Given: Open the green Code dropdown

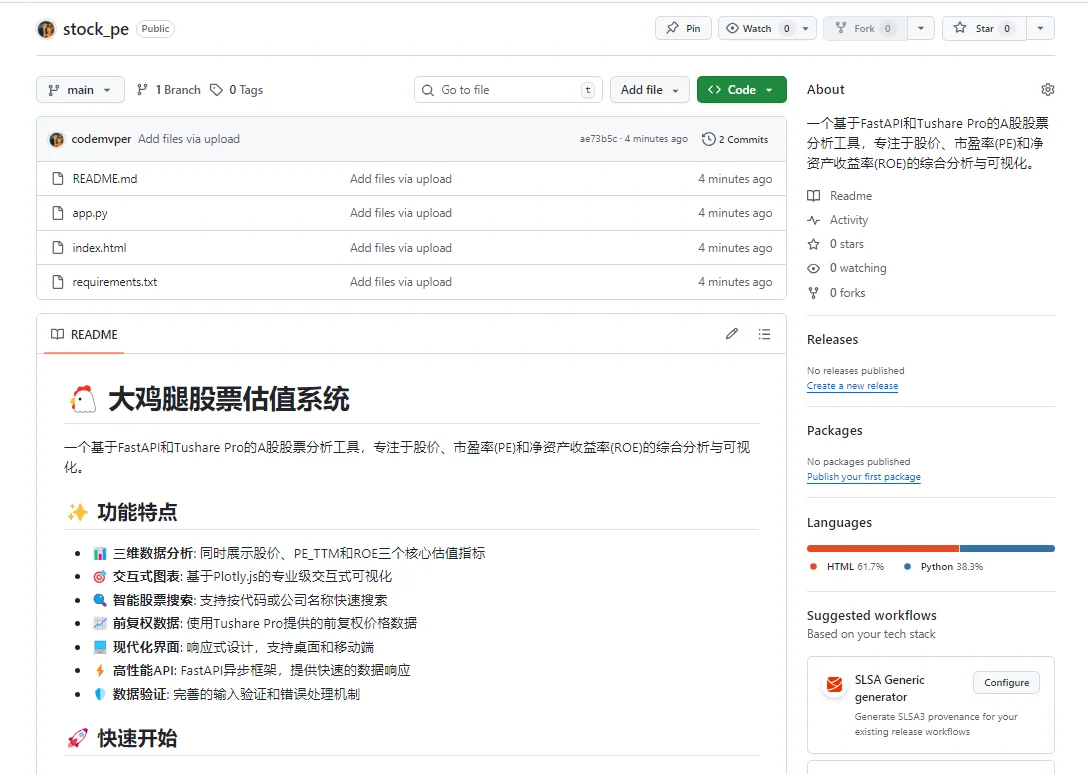Looking at the screenshot, I should (741, 89).
